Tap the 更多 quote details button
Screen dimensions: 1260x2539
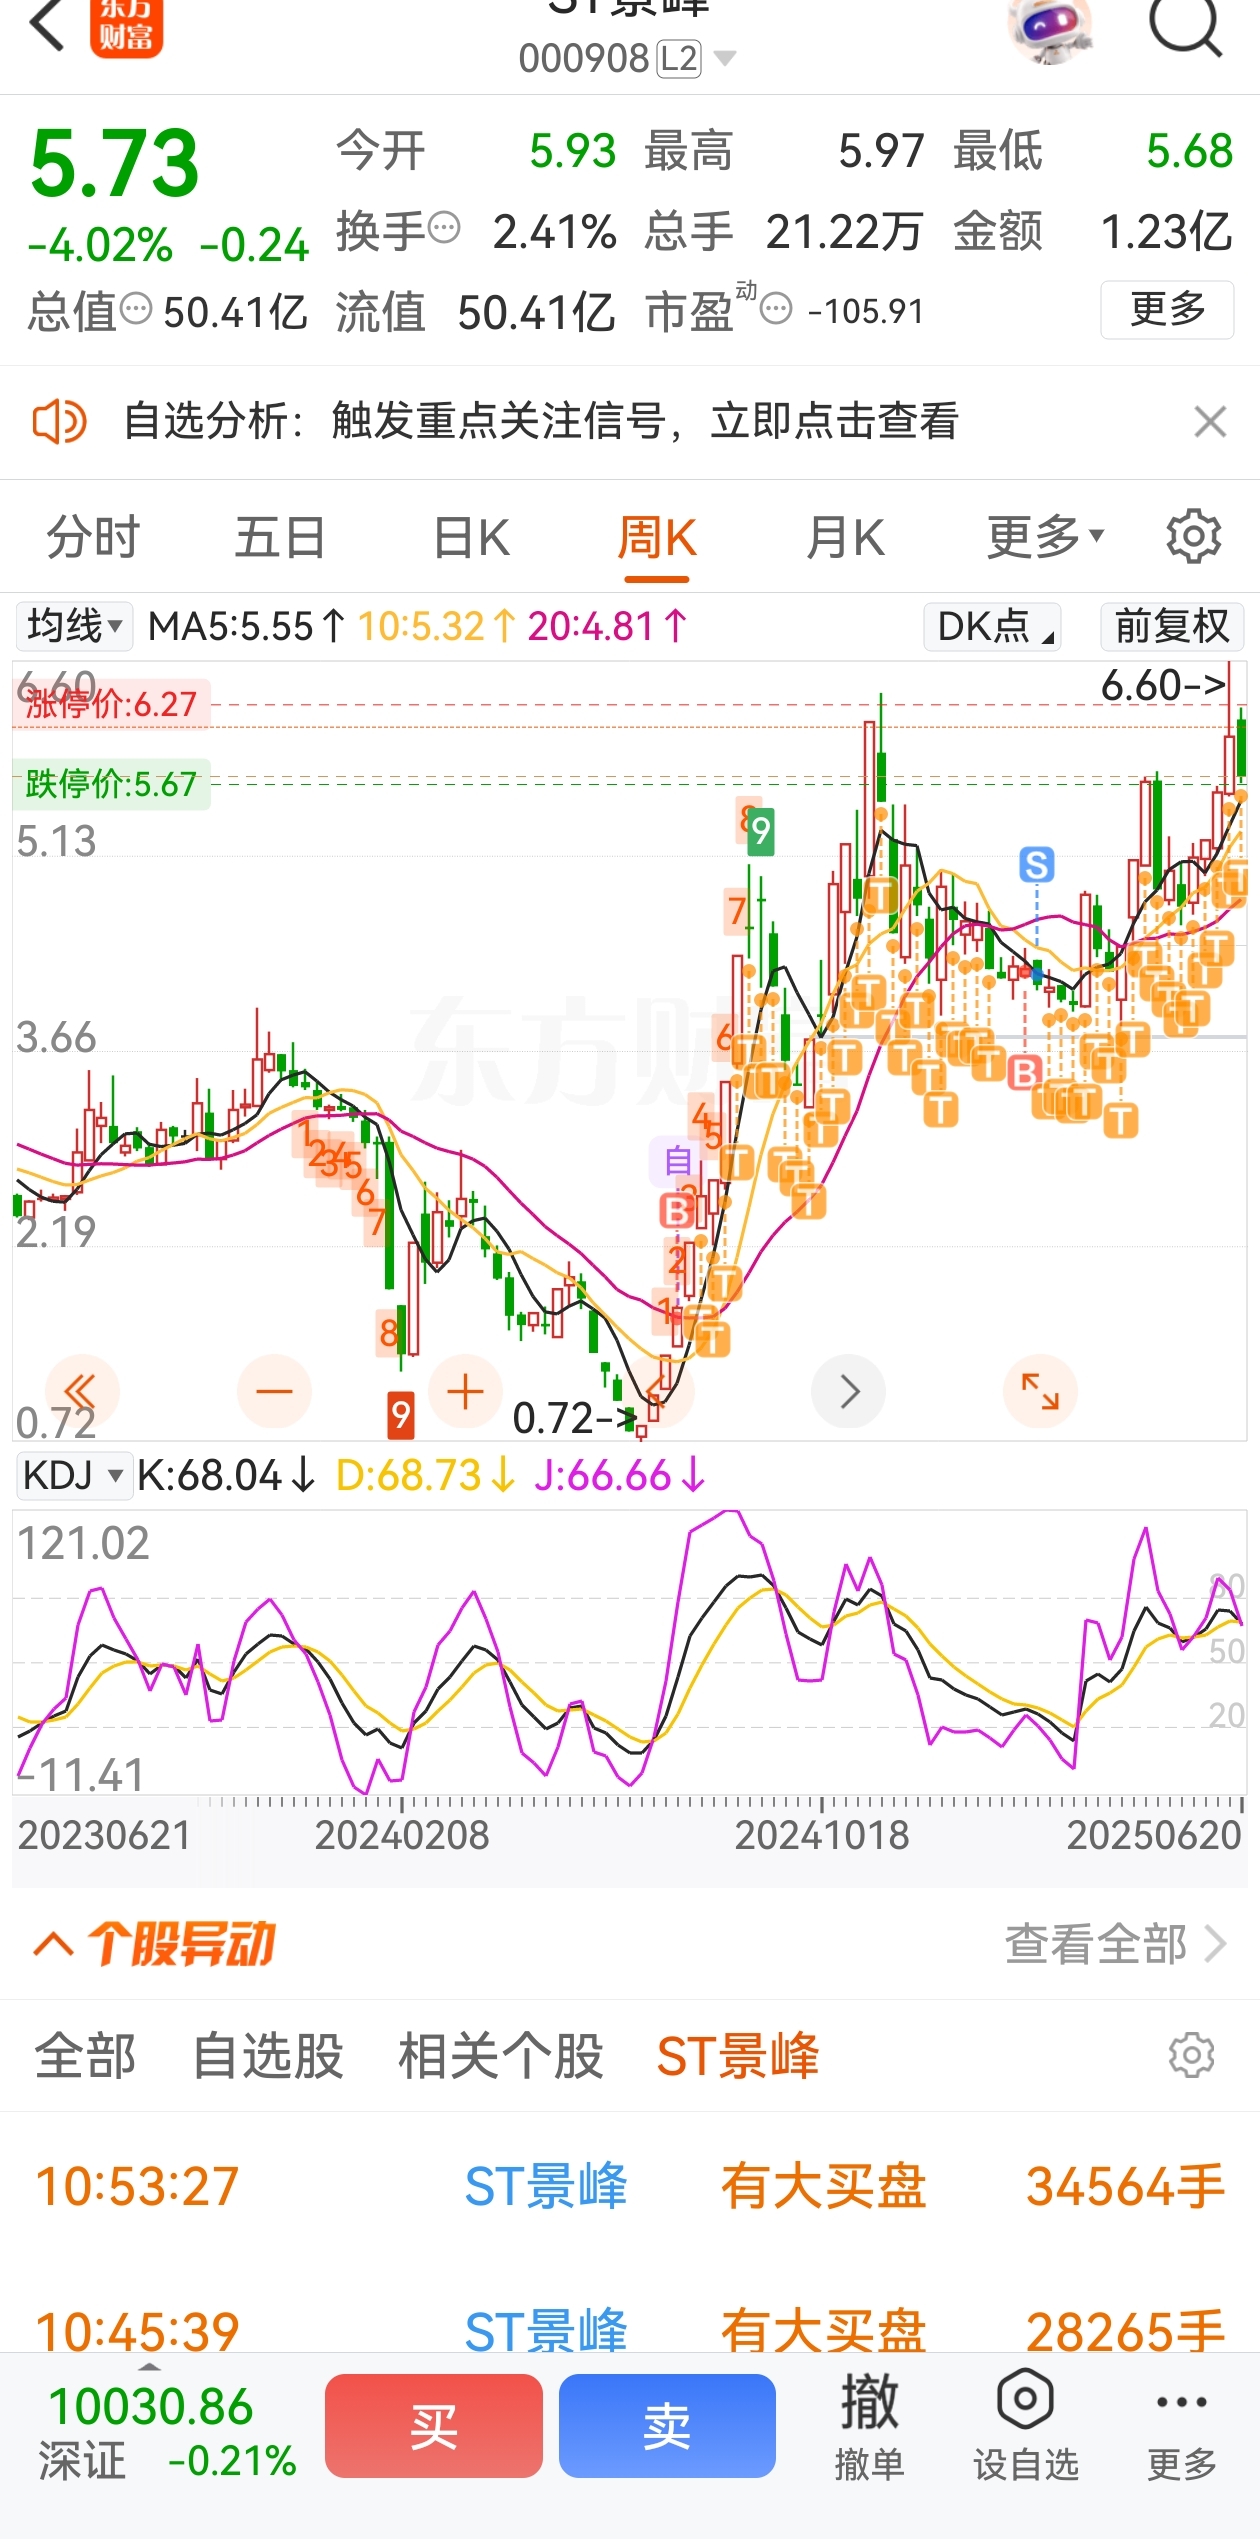click(x=1167, y=310)
